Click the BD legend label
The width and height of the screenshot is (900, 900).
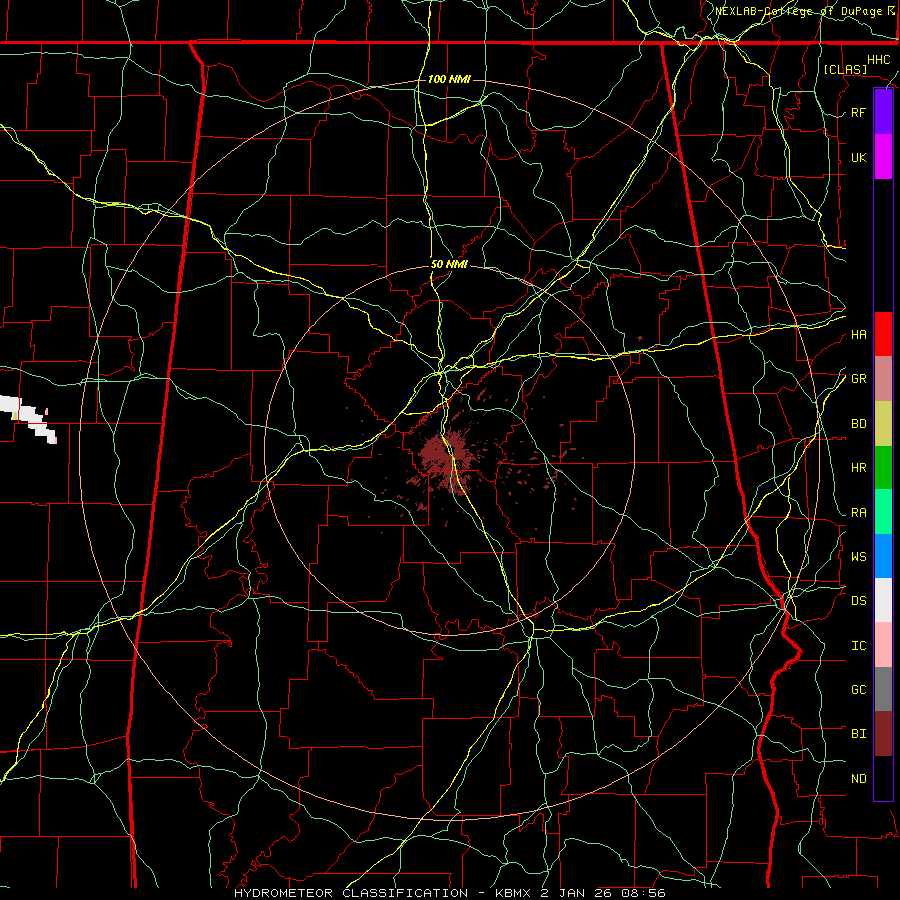click(x=858, y=424)
